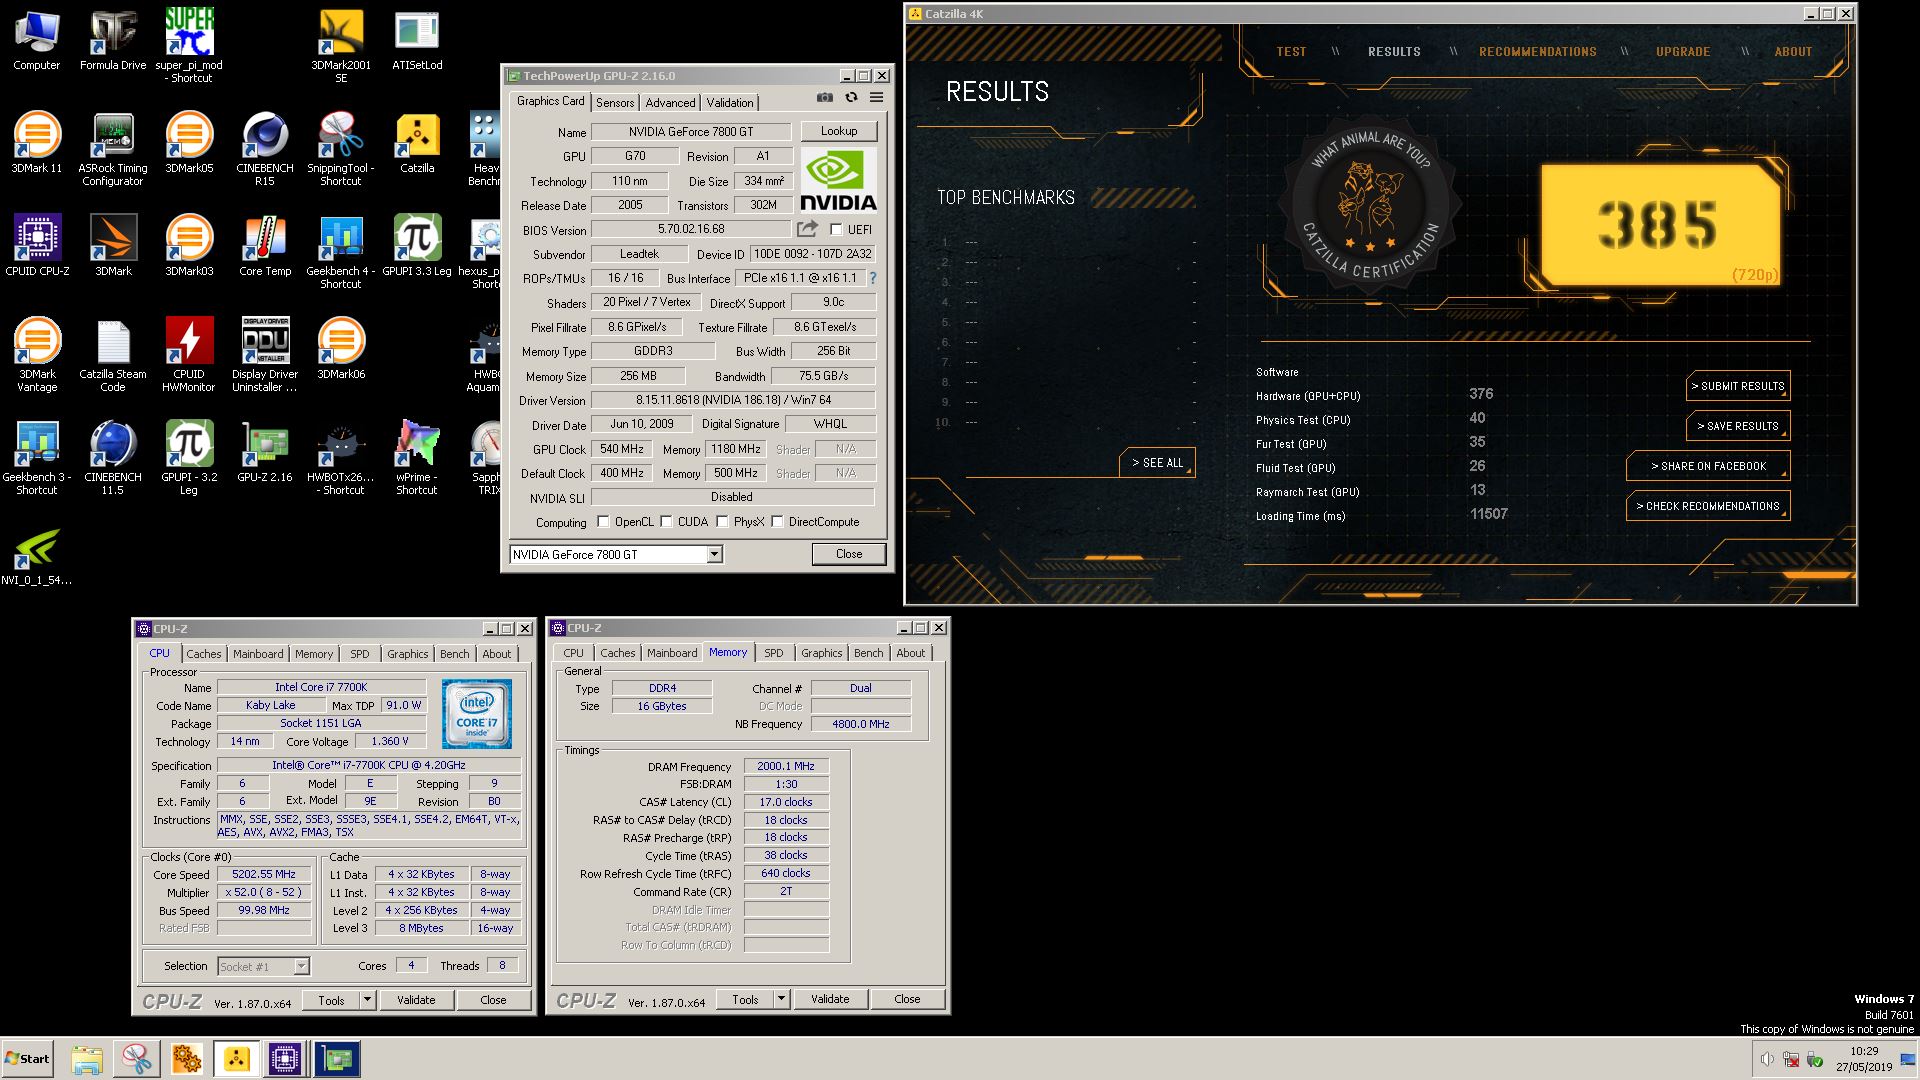Open the SPD tab in the CPU-Z Memory window
Viewport: 1920px width, 1080px height.
click(x=774, y=653)
